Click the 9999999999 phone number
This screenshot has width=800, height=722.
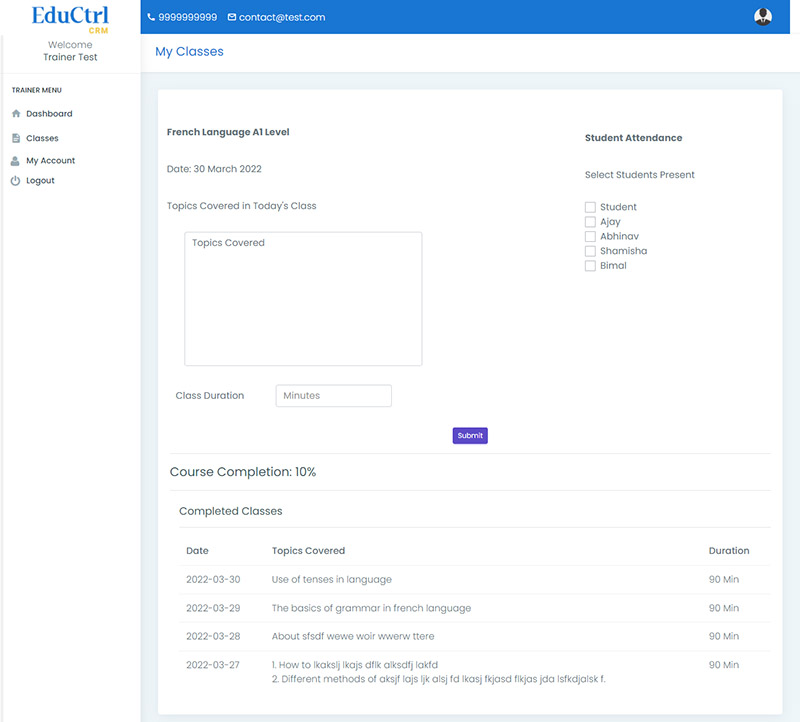(x=187, y=17)
